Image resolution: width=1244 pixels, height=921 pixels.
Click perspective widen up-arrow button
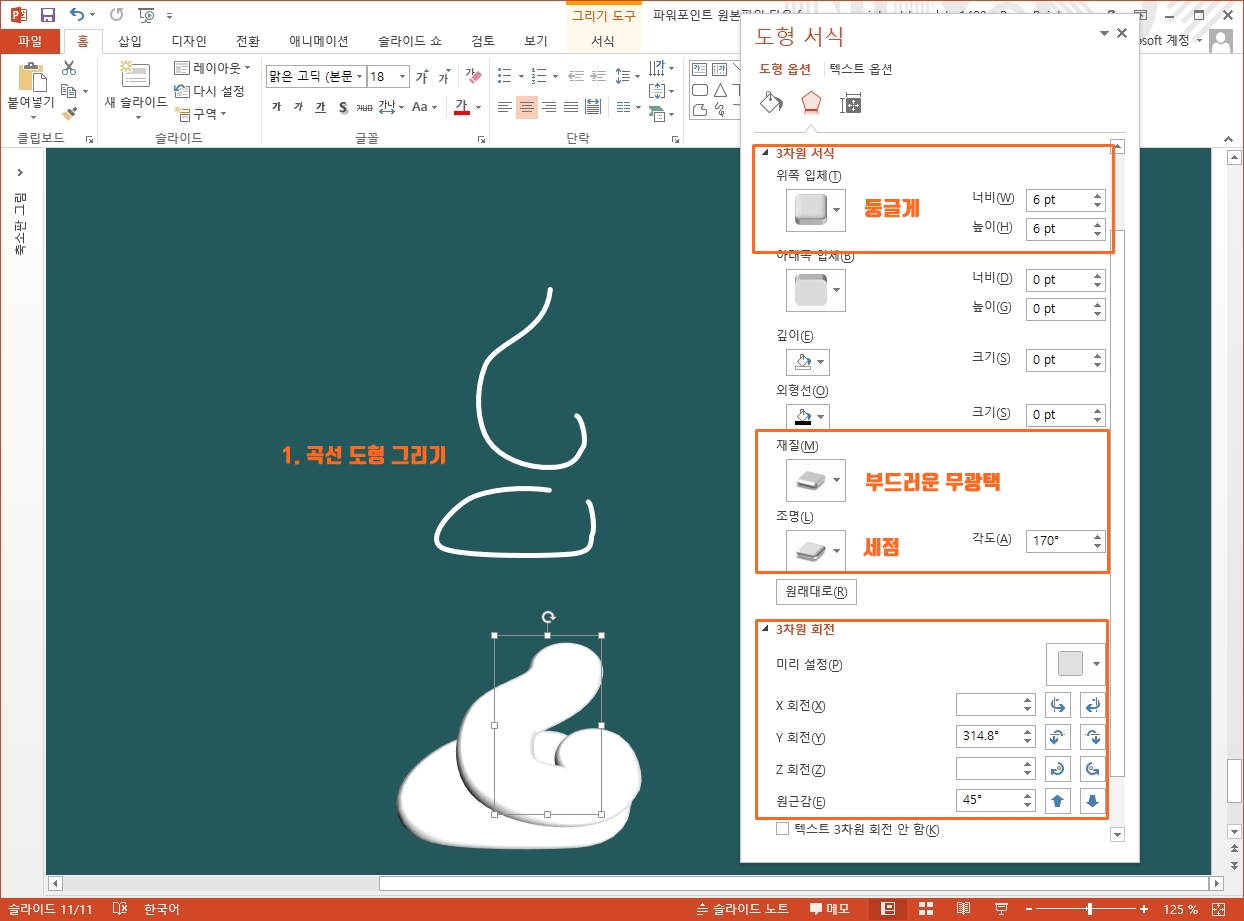coord(1058,801)
